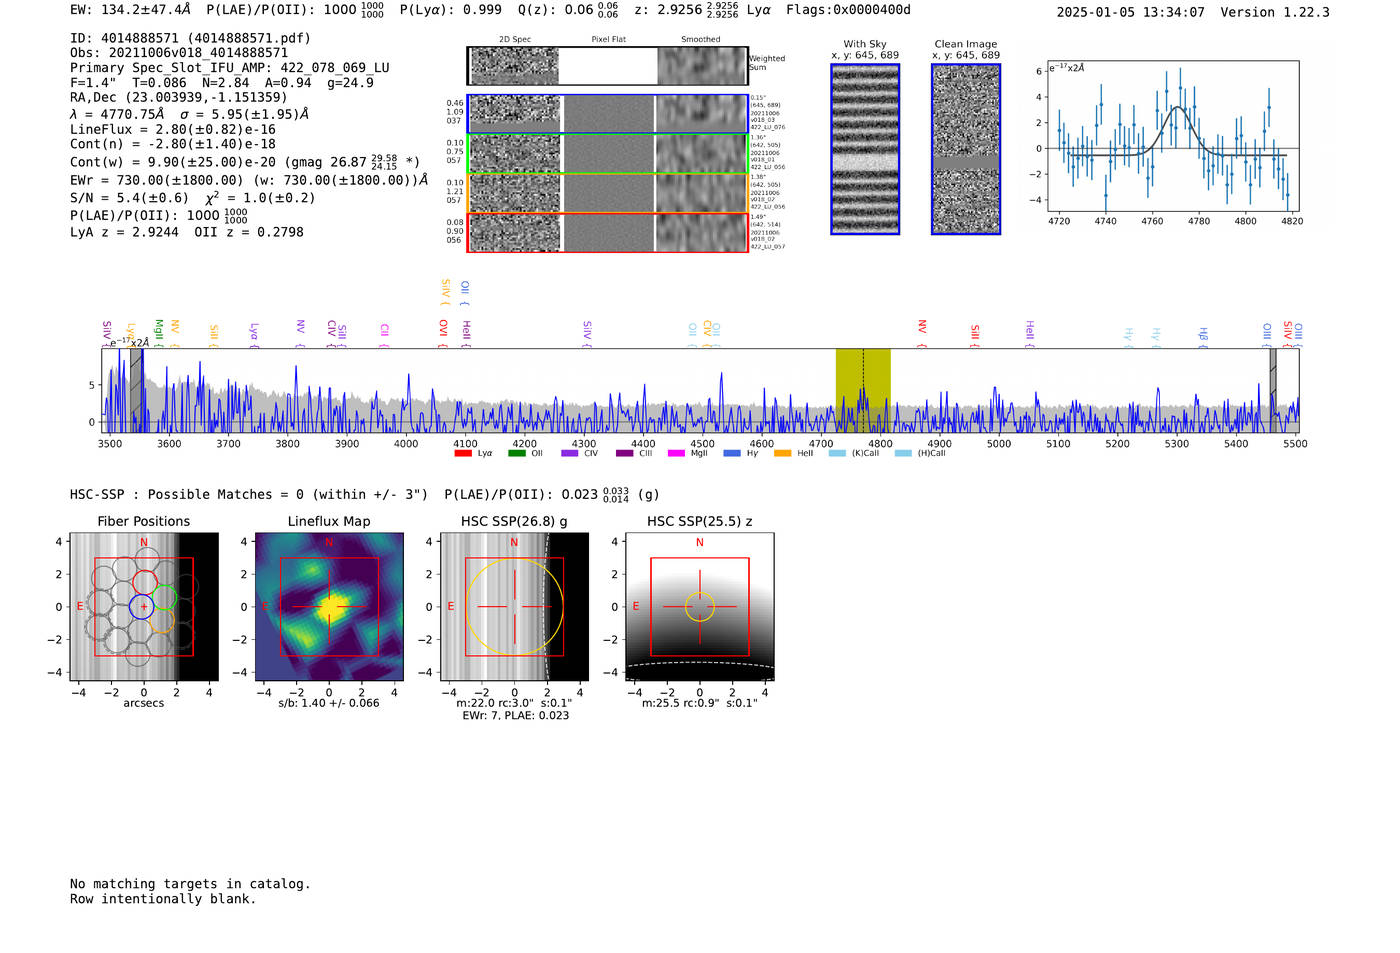Click the hatched gray band near 5460Å
1400x953 pixels.
pos(1273,391)
